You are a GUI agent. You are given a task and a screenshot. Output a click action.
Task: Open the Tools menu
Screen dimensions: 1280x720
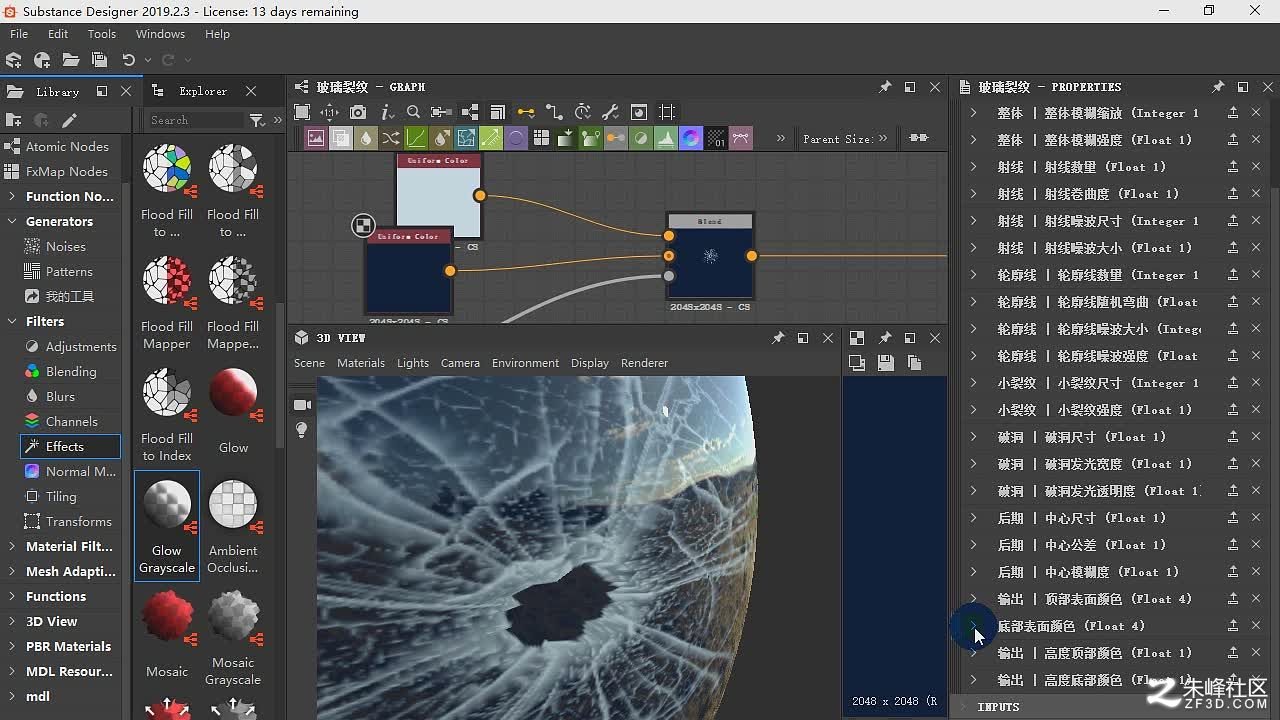click(x=102, y=34)
